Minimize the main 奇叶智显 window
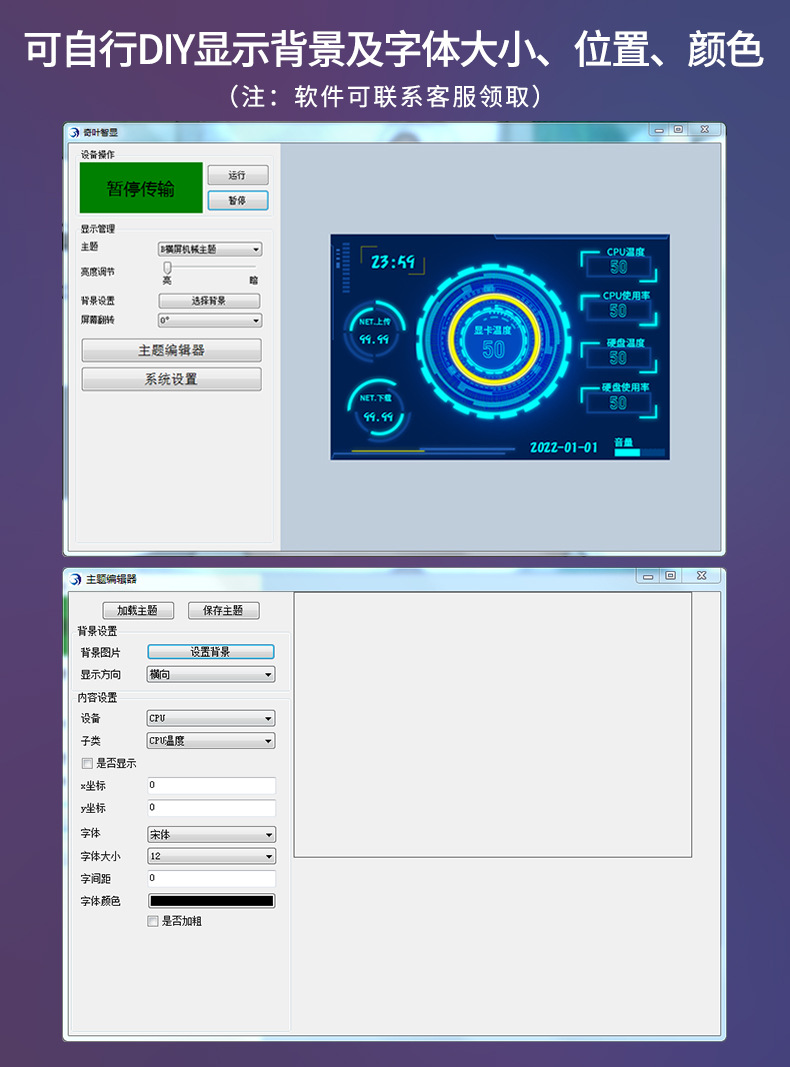This screenshot has height=1067, width=790. [x=659, y=129]
